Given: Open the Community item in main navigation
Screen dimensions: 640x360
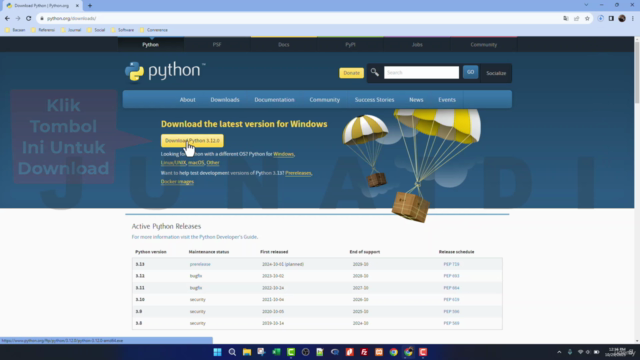Looking at the screenshot, I should (x=324, y=100).
